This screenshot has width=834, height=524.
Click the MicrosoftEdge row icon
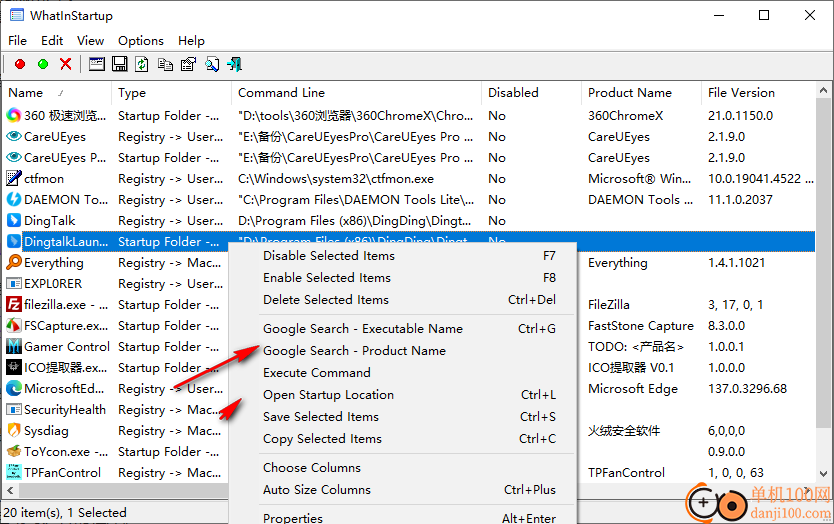pyautogui.click(x=14, y=388)
